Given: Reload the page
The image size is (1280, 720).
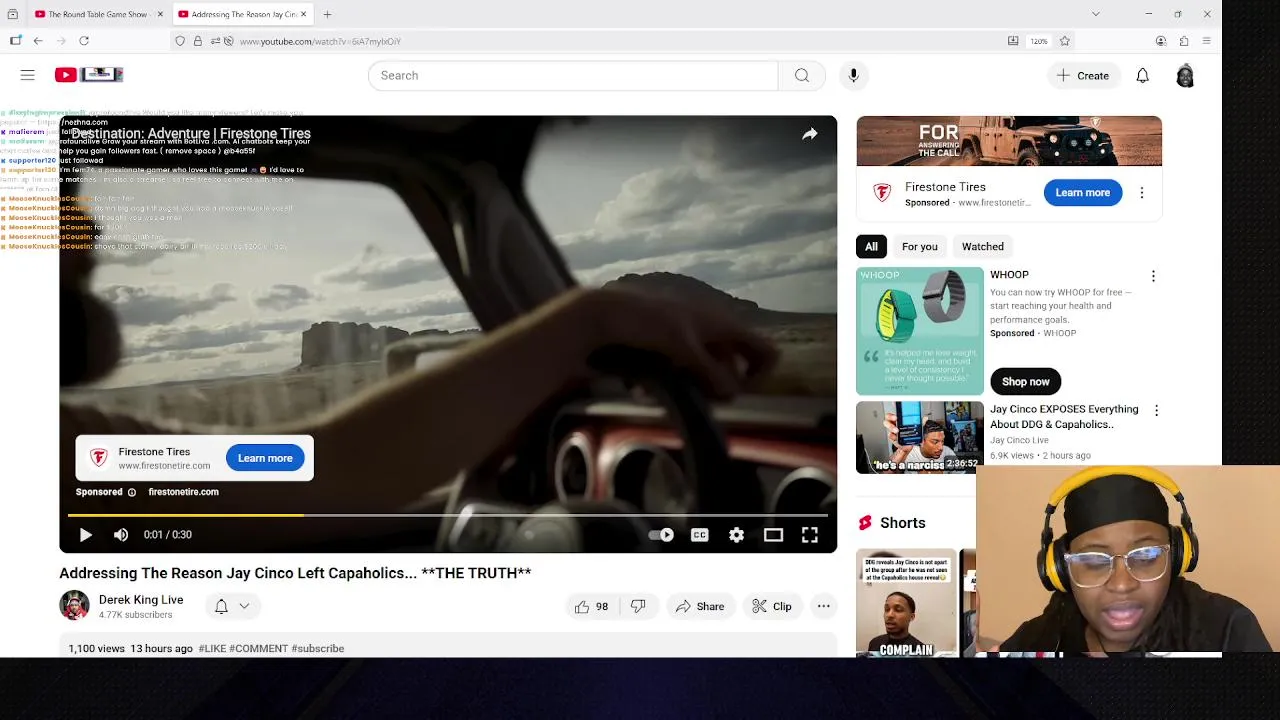Looking at the screenshot, I should point(84,41).
